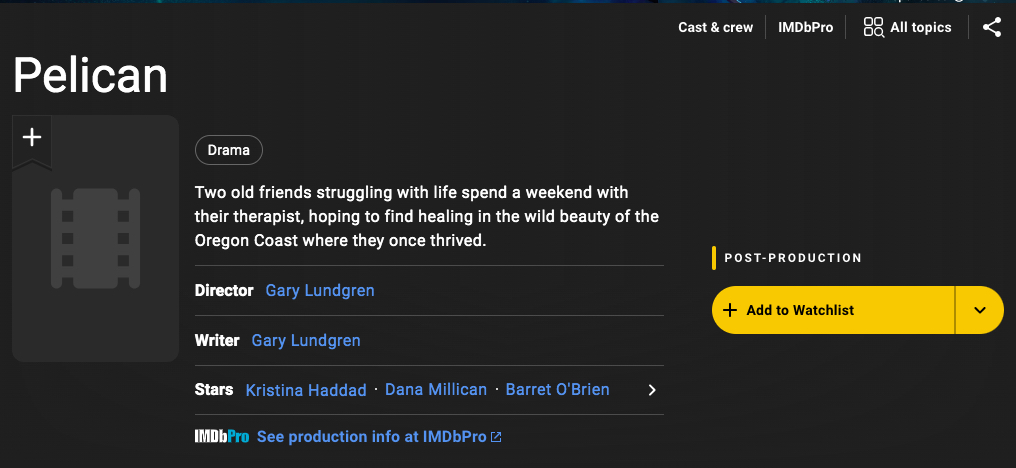Click See production info at IMDbPro
This screenshot has height=468, width=1016.
click(371, 437)
